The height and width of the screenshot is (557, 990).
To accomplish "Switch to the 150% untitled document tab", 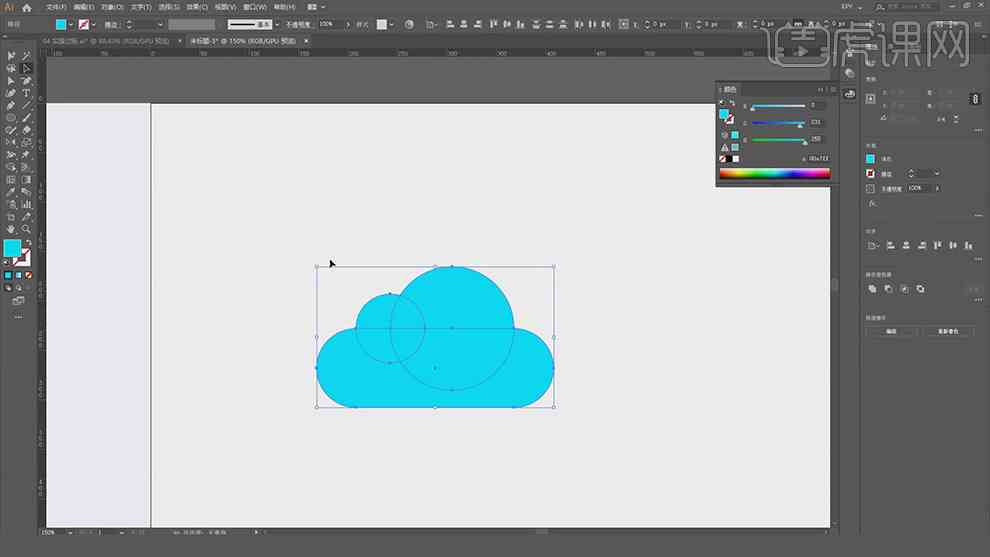I will coord(242,41).
